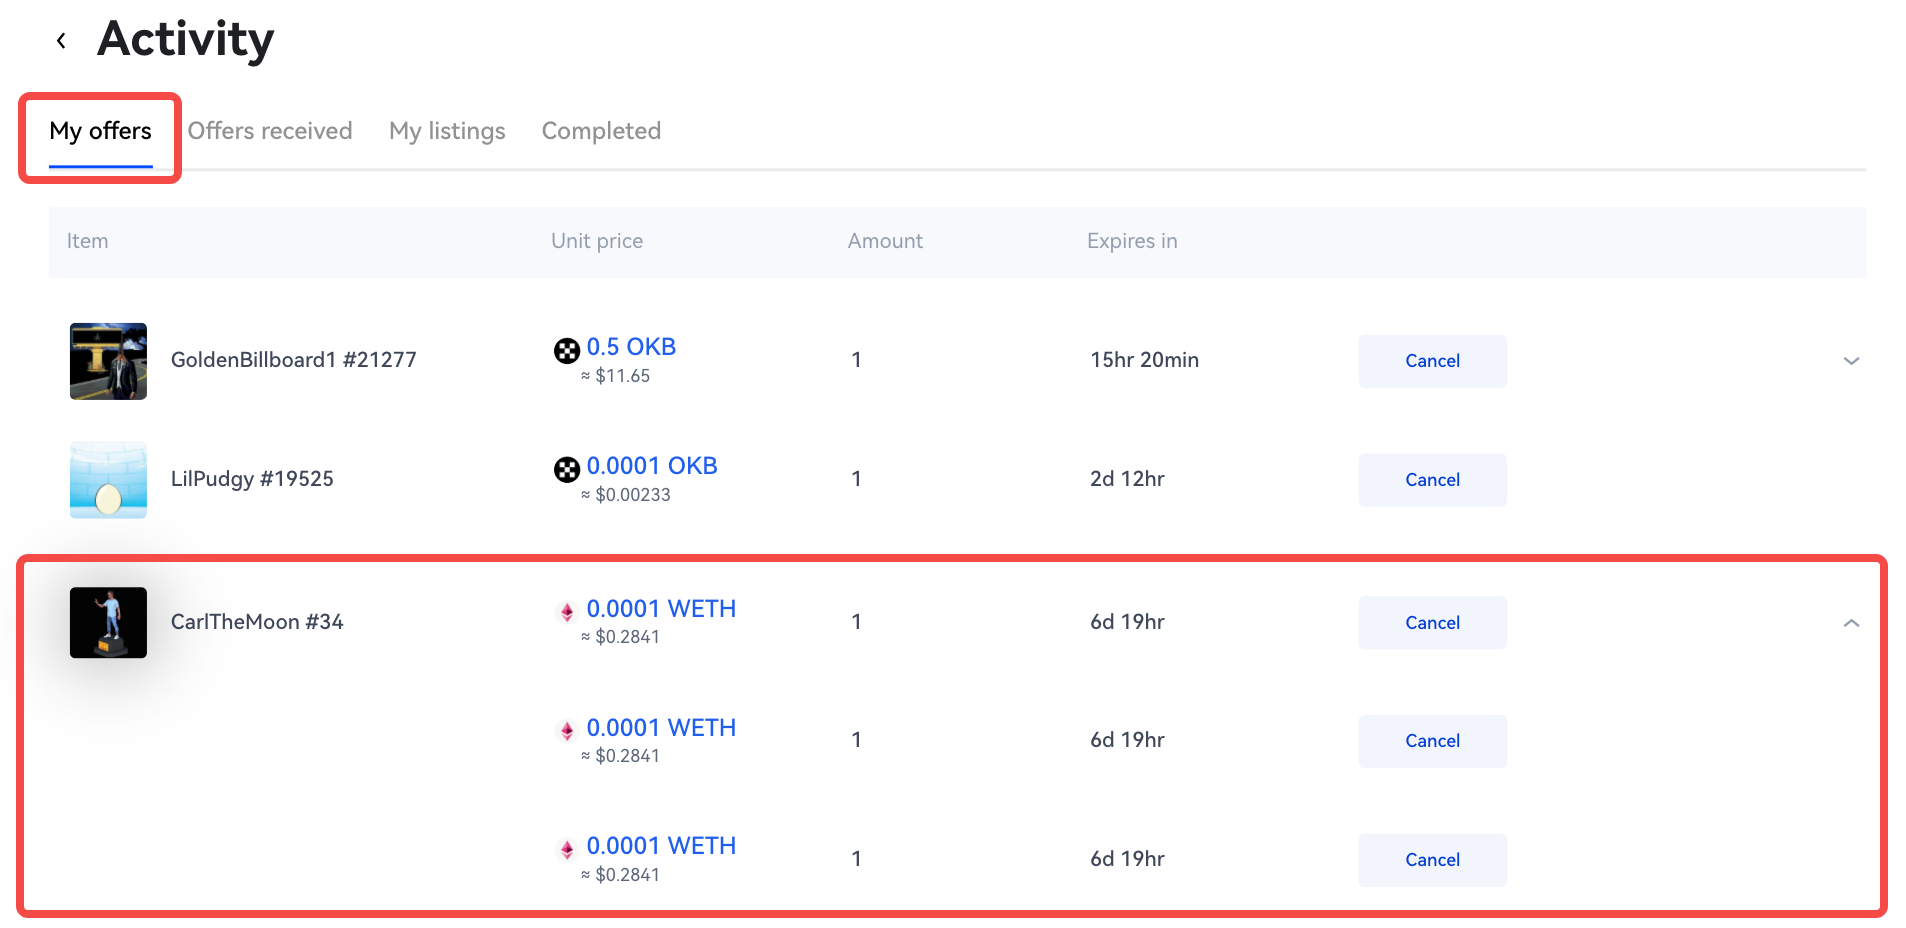Screen dimensions: 1906x928
Task: Click the 0.5 OKB price link
Action: [631, 347]
